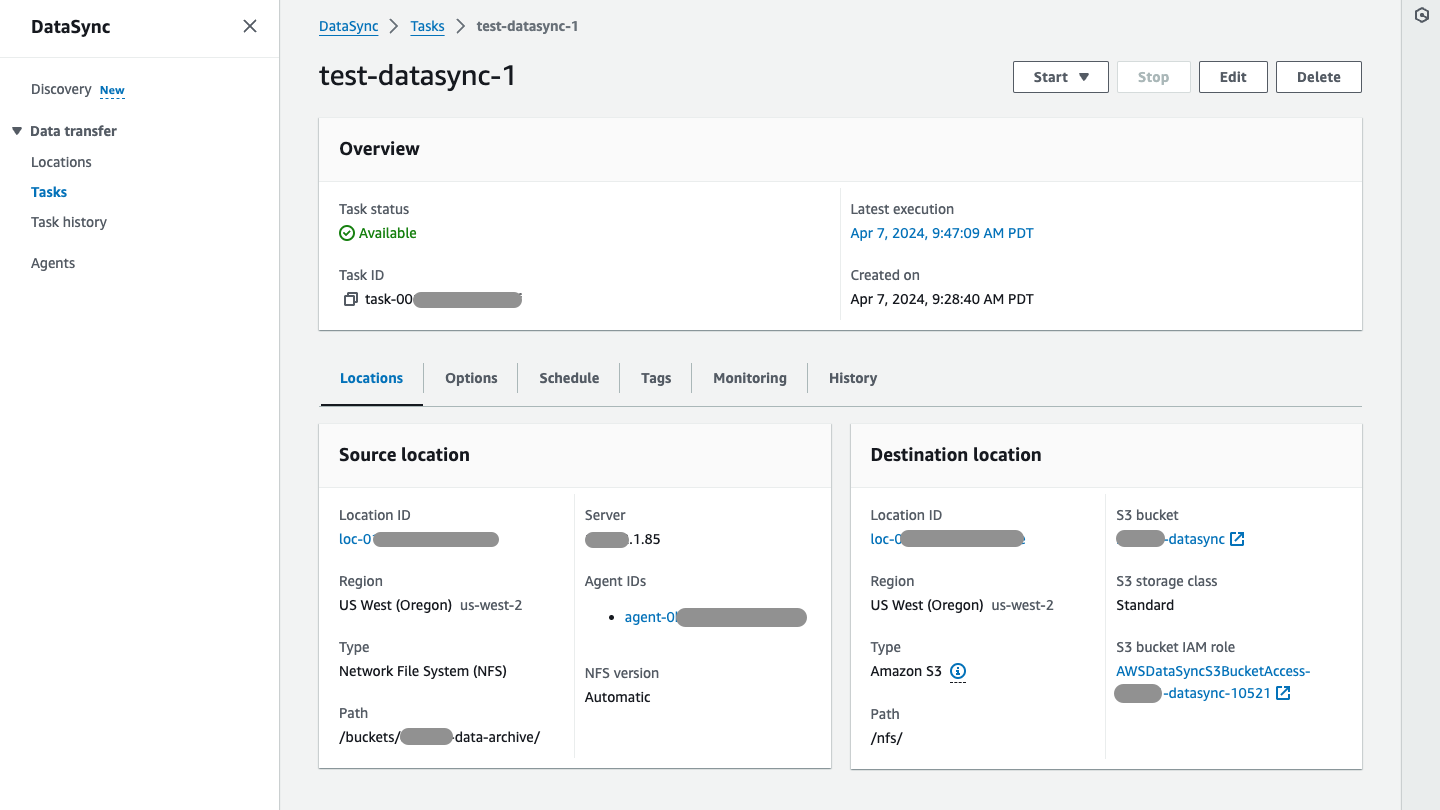Click the DataSync sidebar title
Image resolution: width=1440 pixels, height=810 pixels.
71,27
